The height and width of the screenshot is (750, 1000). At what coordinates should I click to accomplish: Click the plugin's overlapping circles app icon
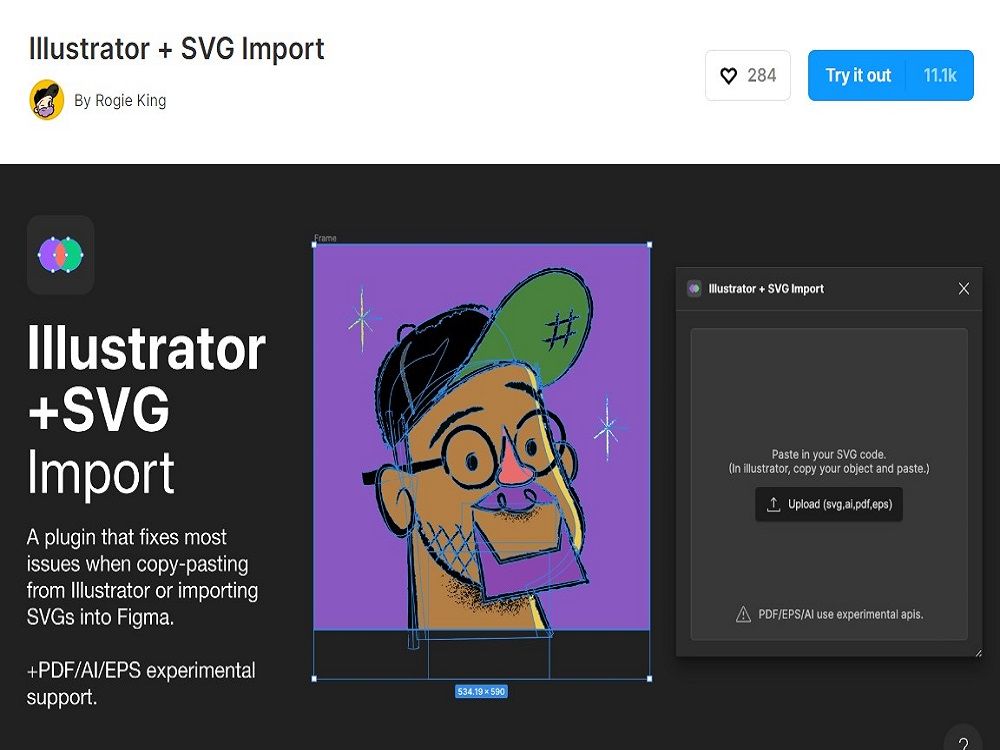point(61,254)
